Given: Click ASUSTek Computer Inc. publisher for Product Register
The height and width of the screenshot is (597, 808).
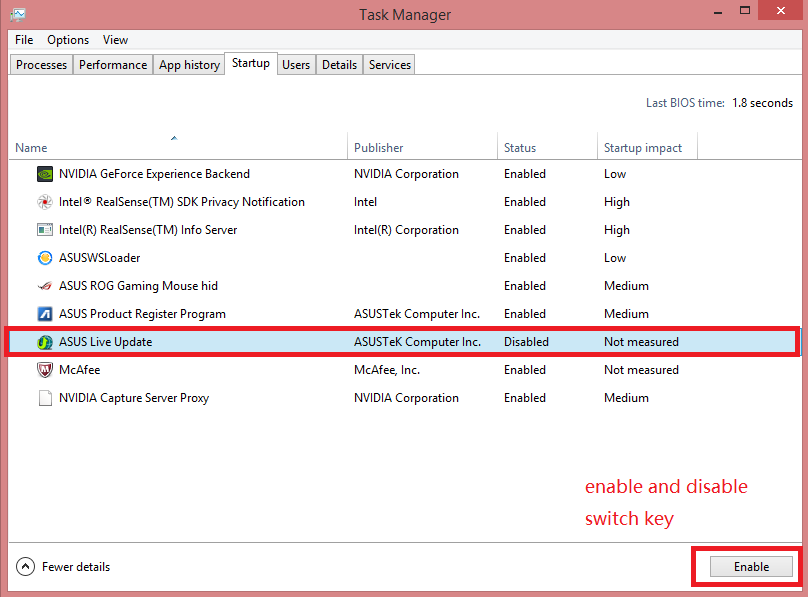Looking at the screenshot, I should [417, 314].
